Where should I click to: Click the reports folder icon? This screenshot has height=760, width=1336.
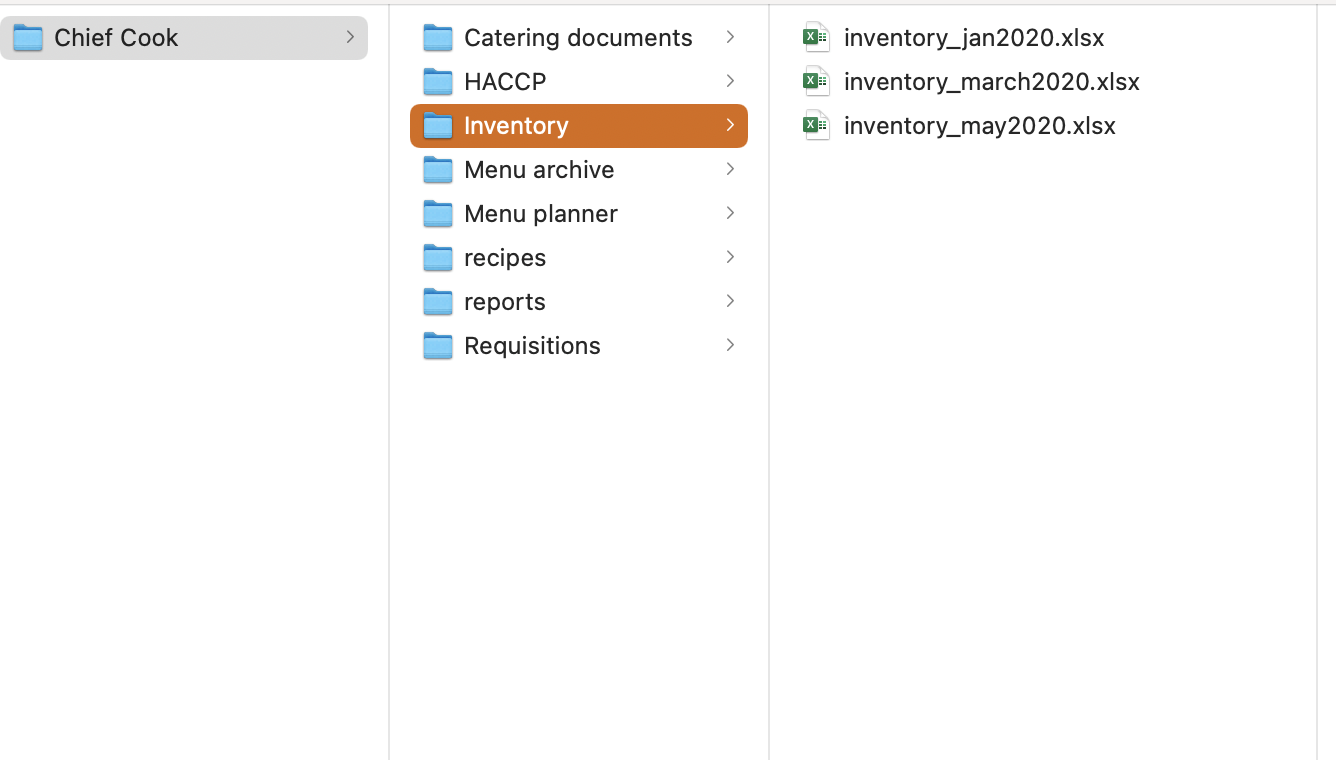(438, 302)
